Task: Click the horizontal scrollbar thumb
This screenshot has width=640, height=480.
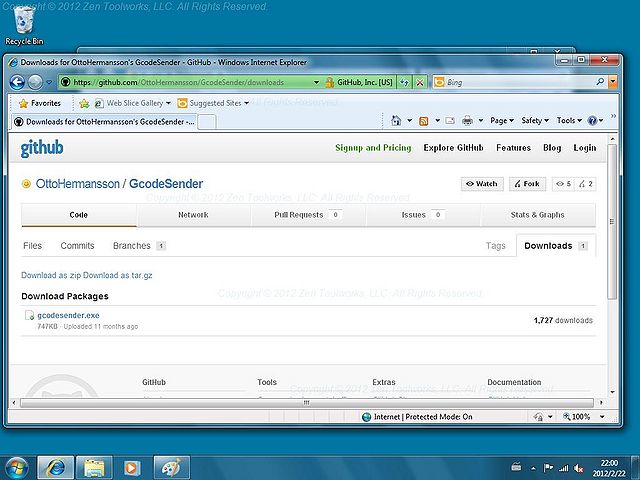Action: pos(306,403)
